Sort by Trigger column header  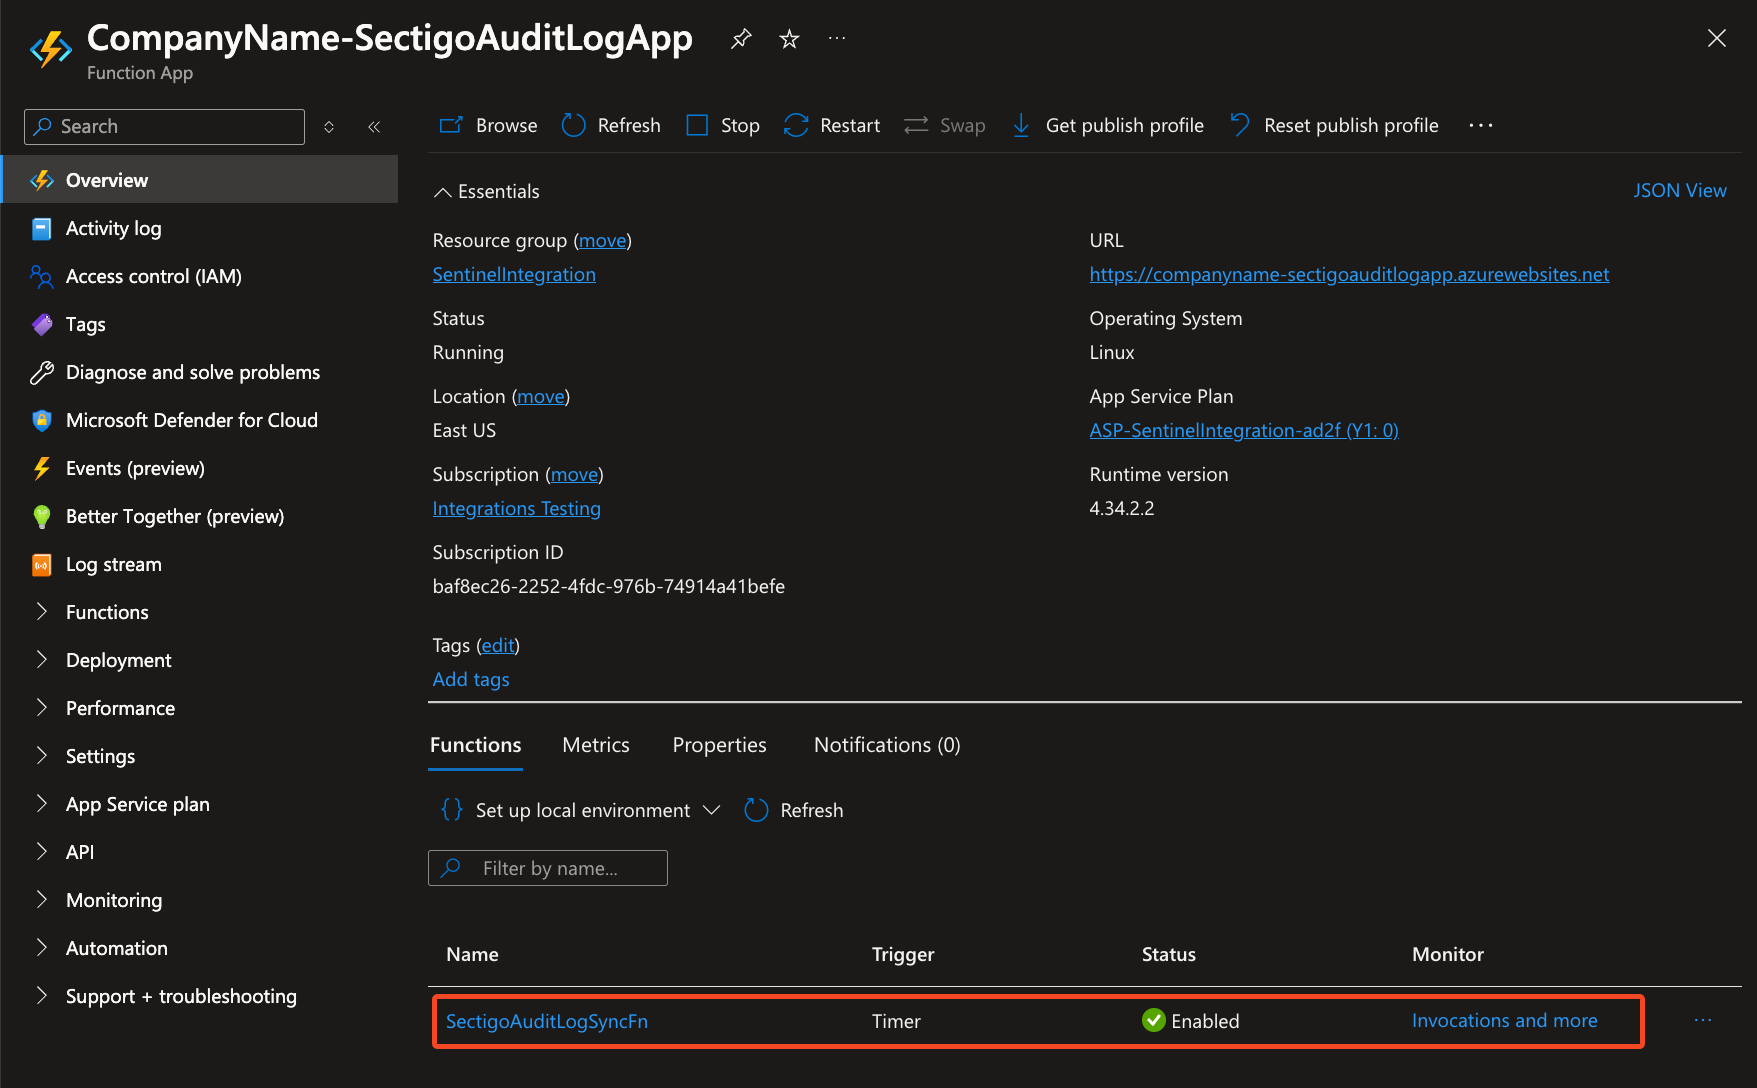pos(903,954)
